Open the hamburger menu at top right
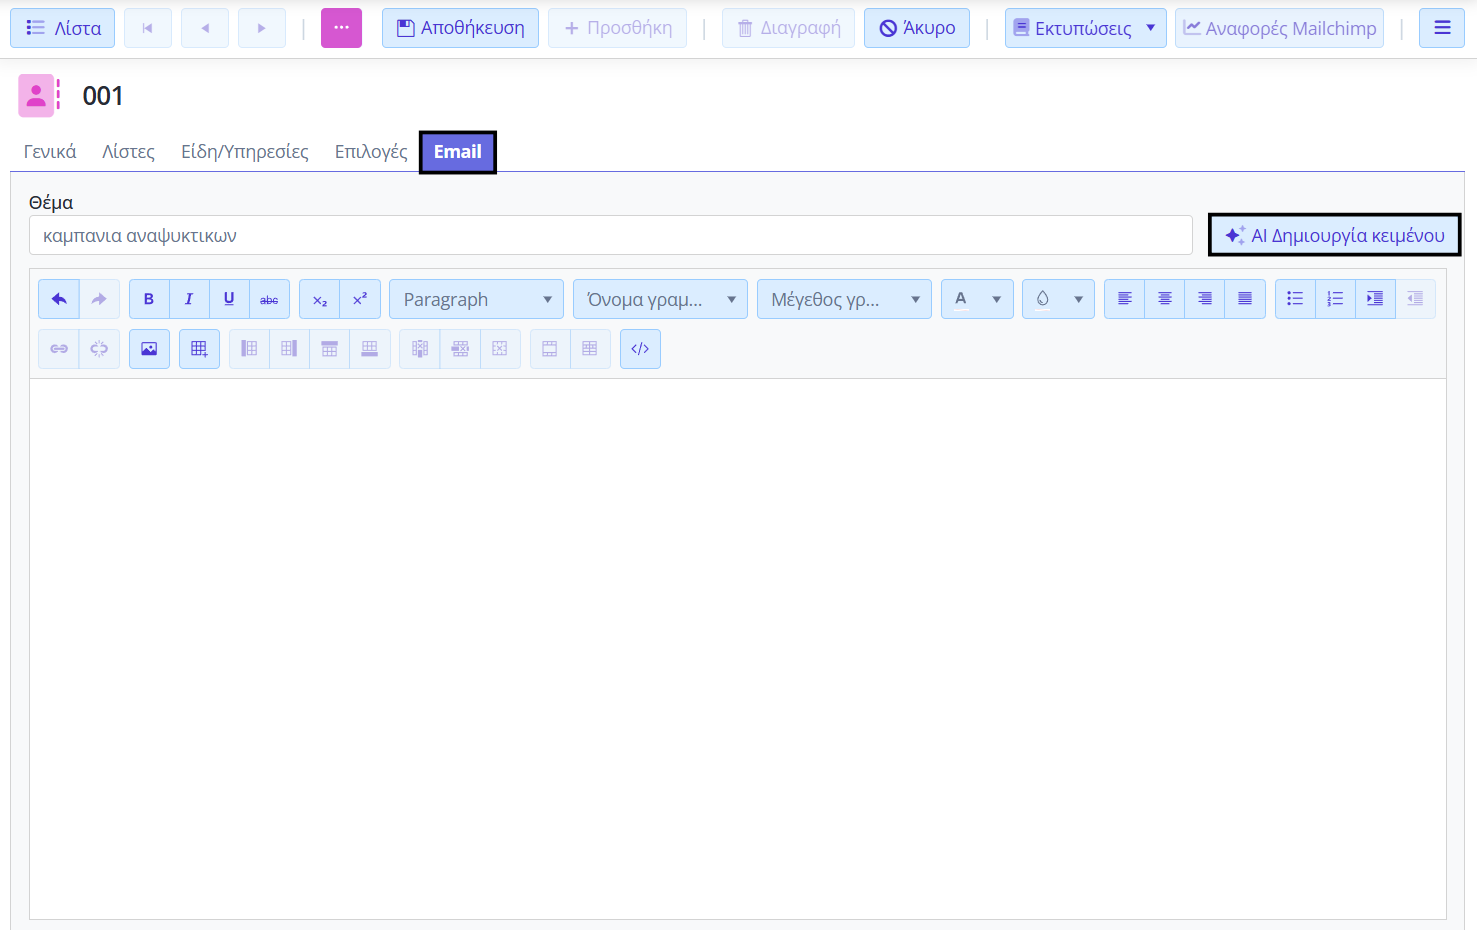1477x930 pixels. 1442,28
